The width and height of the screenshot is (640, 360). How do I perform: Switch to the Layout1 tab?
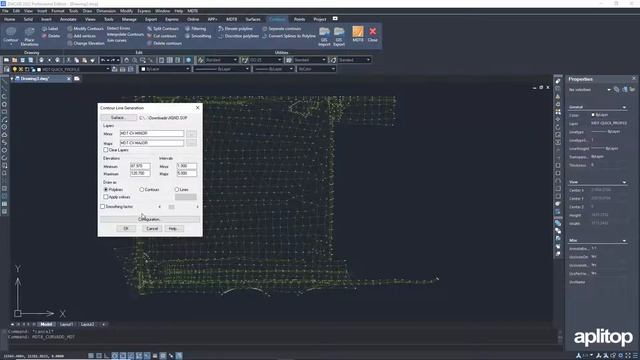[66, 324]
